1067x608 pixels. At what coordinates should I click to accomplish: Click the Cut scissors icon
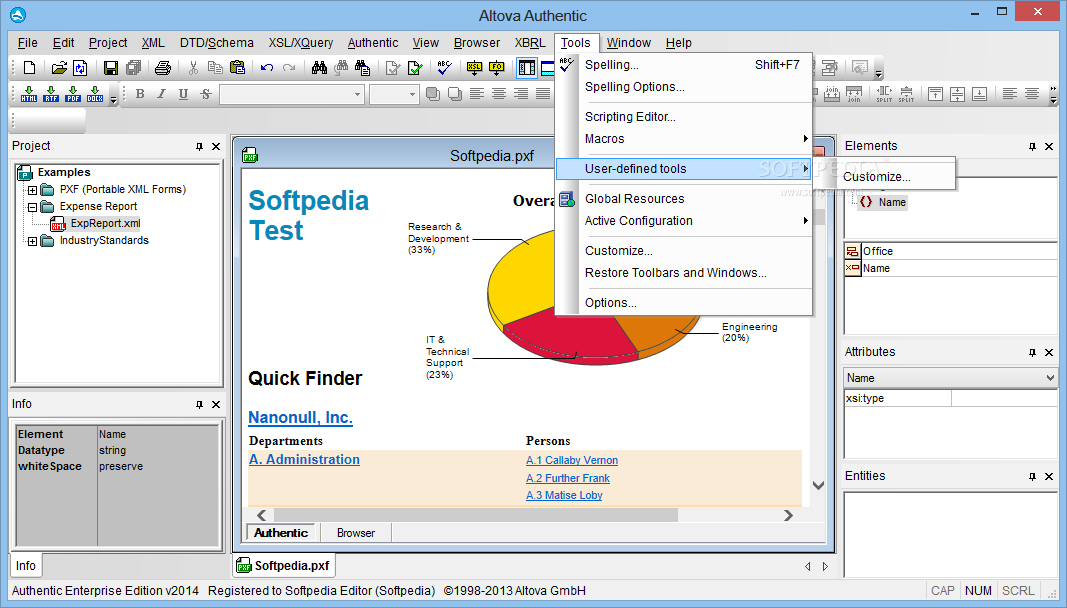[193, 67]
